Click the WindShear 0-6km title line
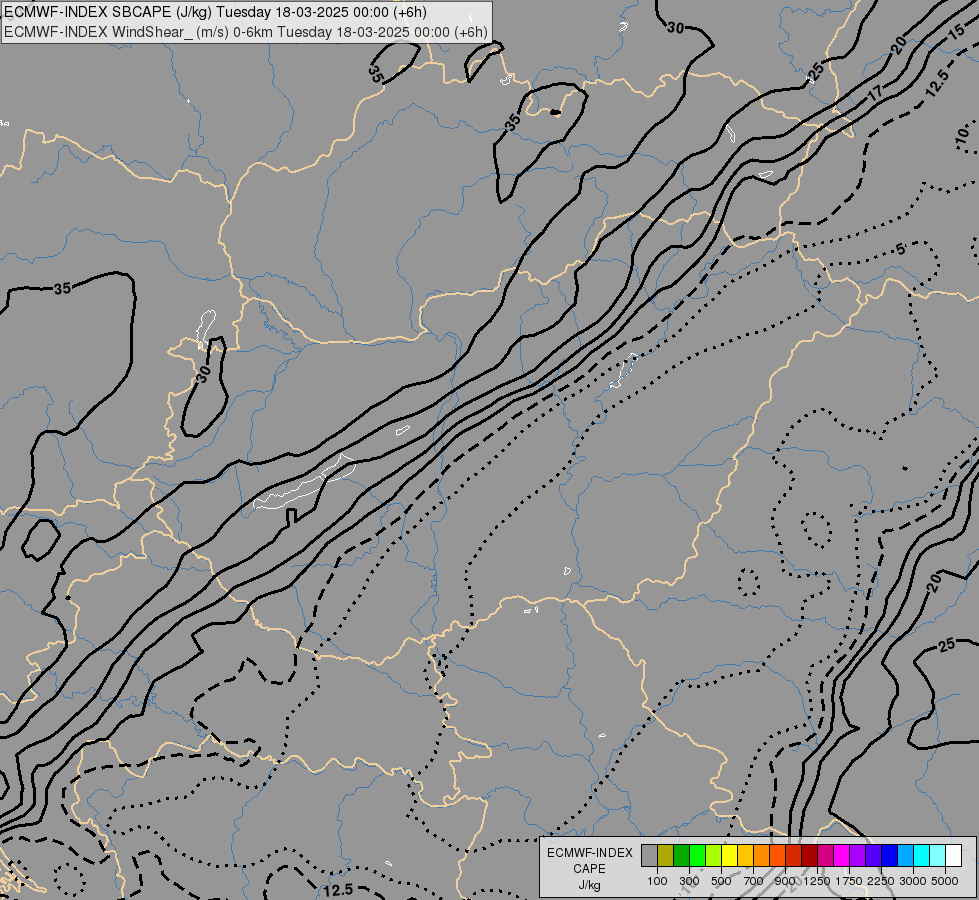 pyautogui.click(x=246, y=32)
